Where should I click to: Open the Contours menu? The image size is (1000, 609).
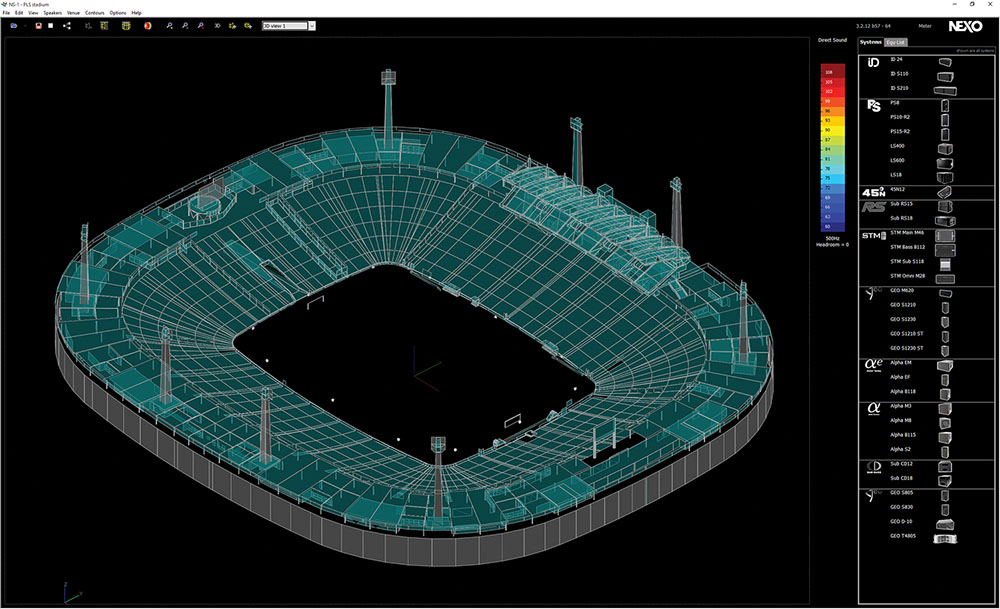pyautogui.click(x=94, y=13)
